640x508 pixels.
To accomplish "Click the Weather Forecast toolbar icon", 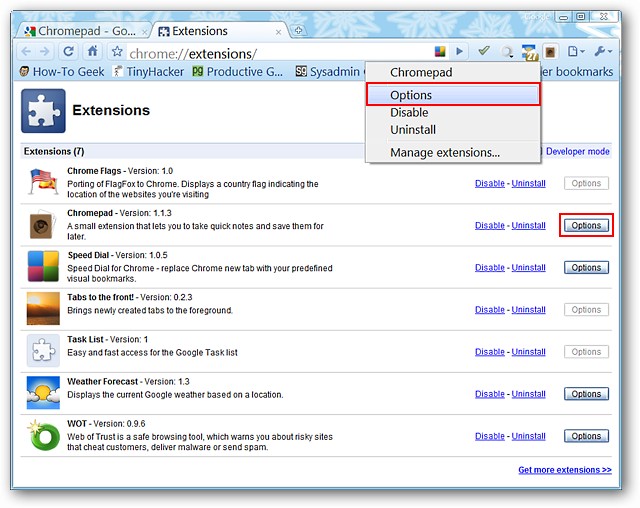I will [x=529, y=52].
